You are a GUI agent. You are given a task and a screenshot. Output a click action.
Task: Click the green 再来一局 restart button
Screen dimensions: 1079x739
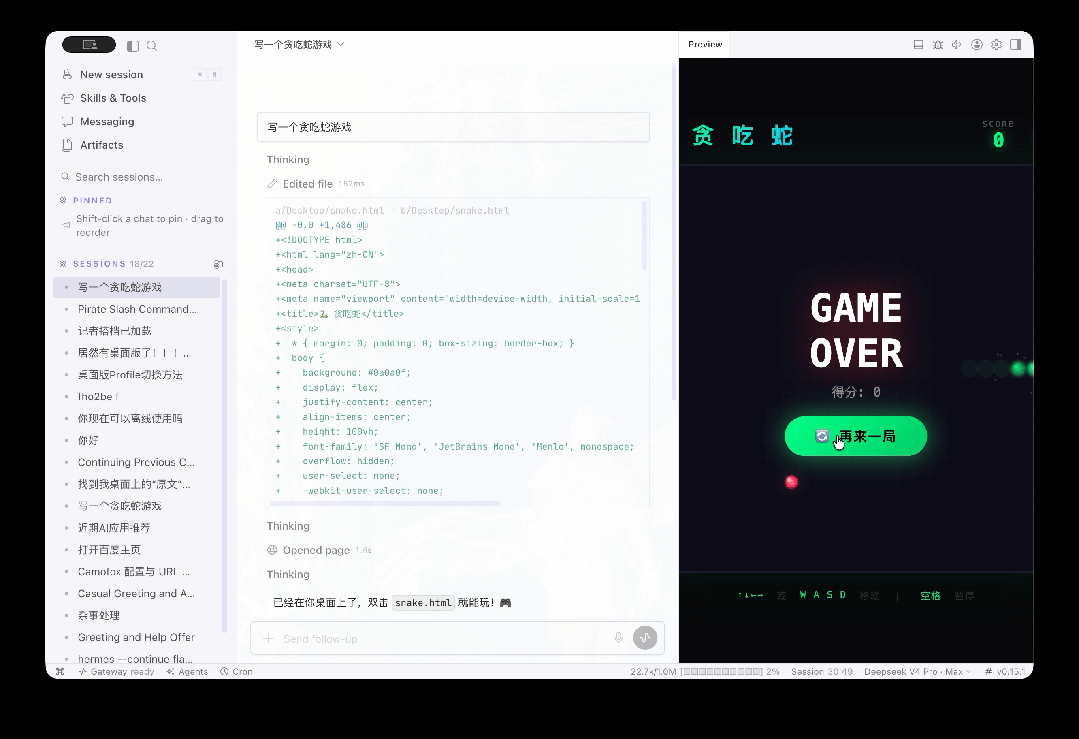pos(856,436)
